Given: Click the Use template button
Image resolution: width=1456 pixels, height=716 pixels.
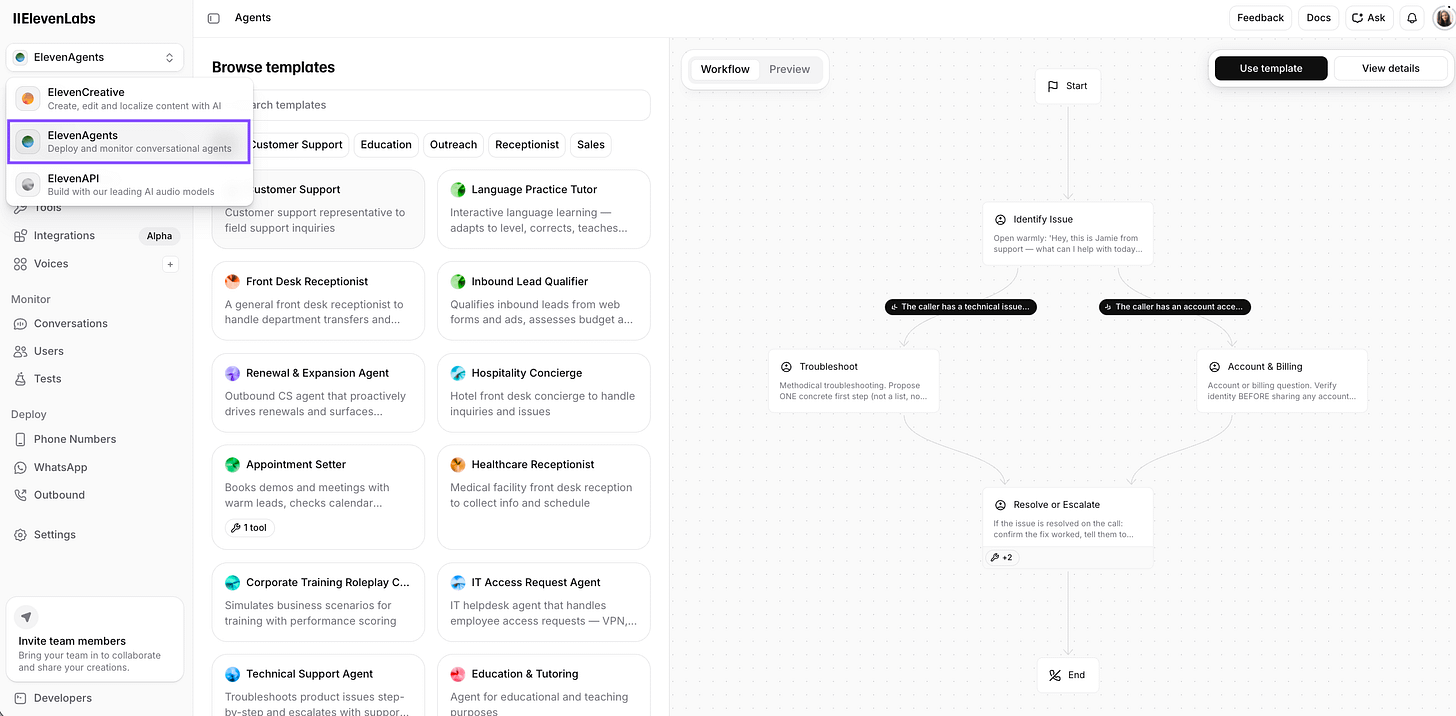Looking at the screenshot, I should tap(1271, 68).
